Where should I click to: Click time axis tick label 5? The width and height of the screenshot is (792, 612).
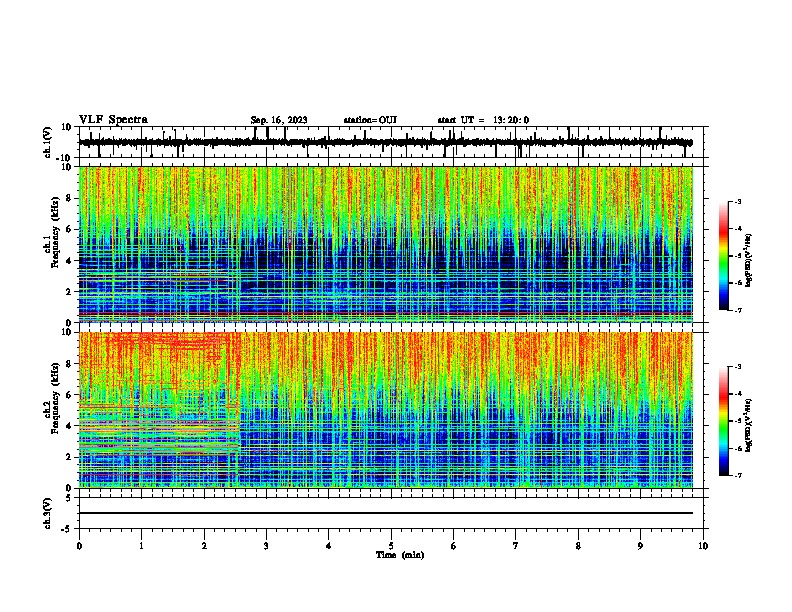pyautogui.click(x=391, y=546)
